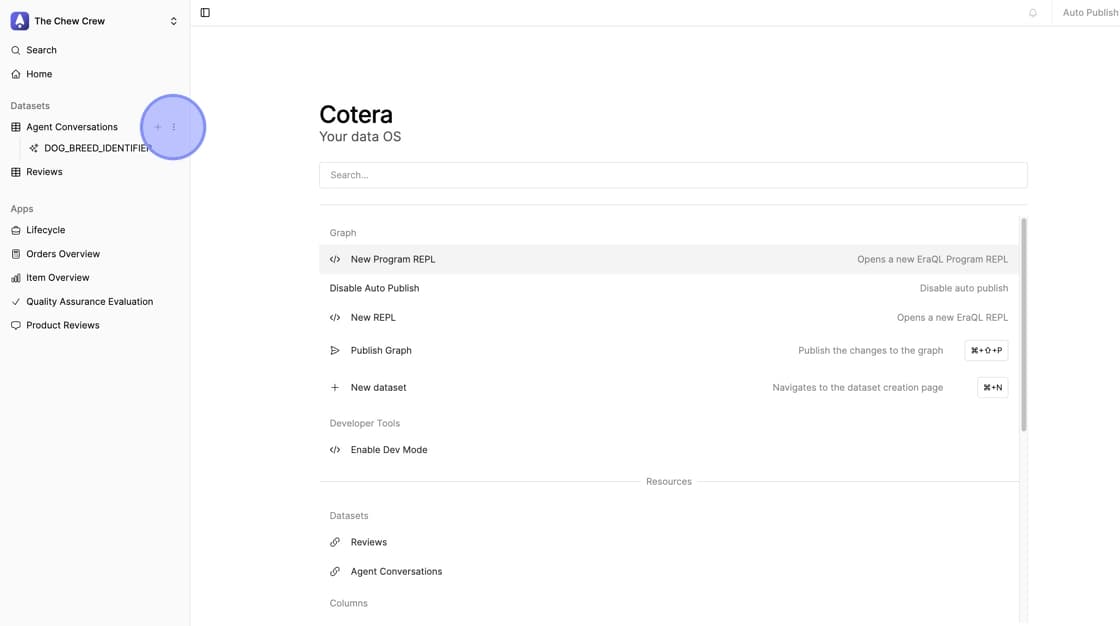Open the Lifecycle app
The image size is (1120, 626).
(x=45, y=230)
